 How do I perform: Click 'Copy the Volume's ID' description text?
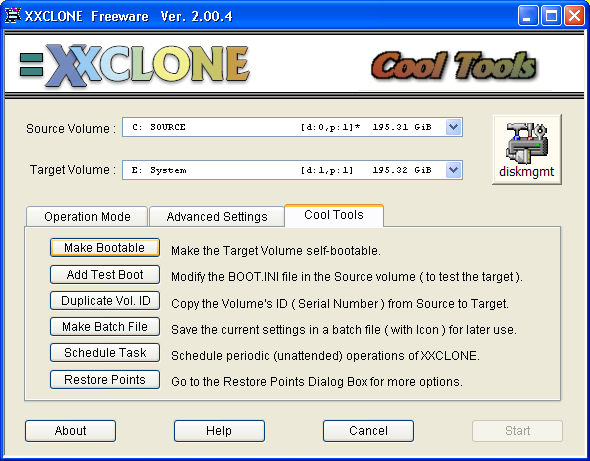point(340,303)
